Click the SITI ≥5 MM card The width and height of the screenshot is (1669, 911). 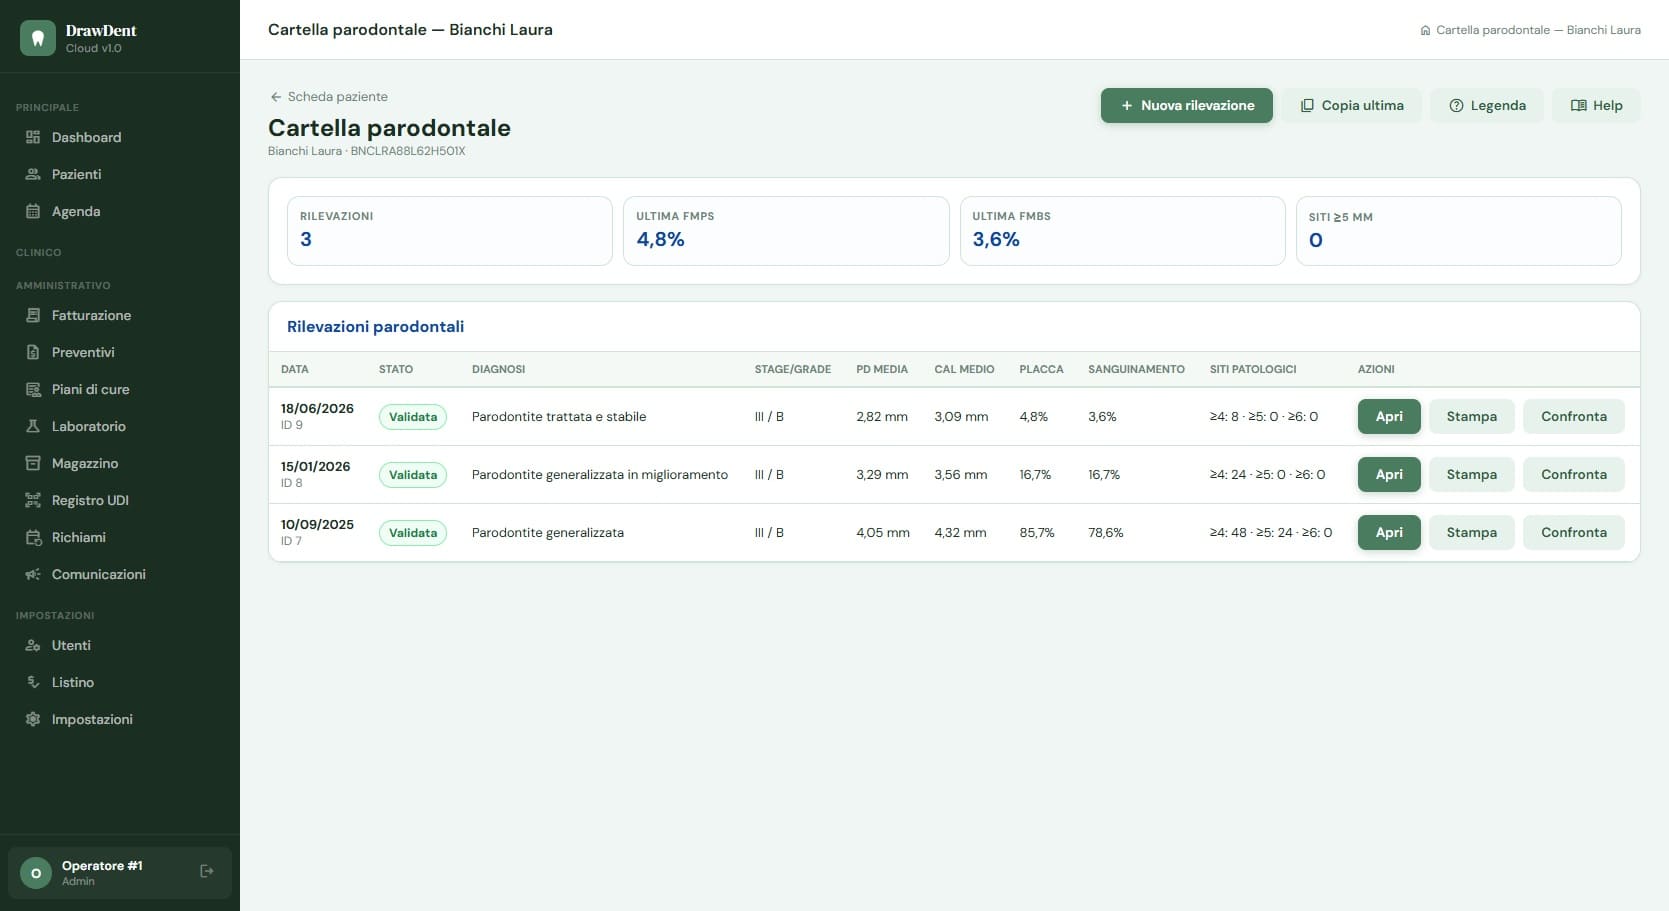coord(1458,231)
